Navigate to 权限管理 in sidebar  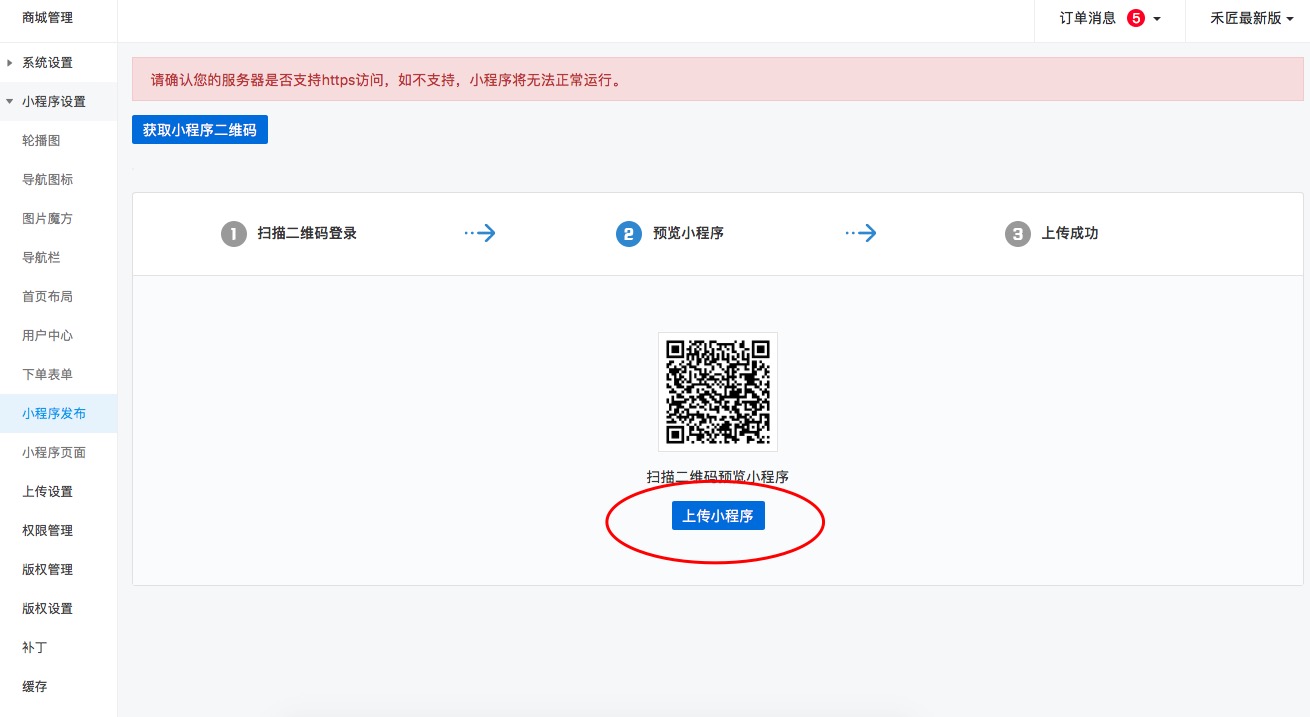pos(47,531)
